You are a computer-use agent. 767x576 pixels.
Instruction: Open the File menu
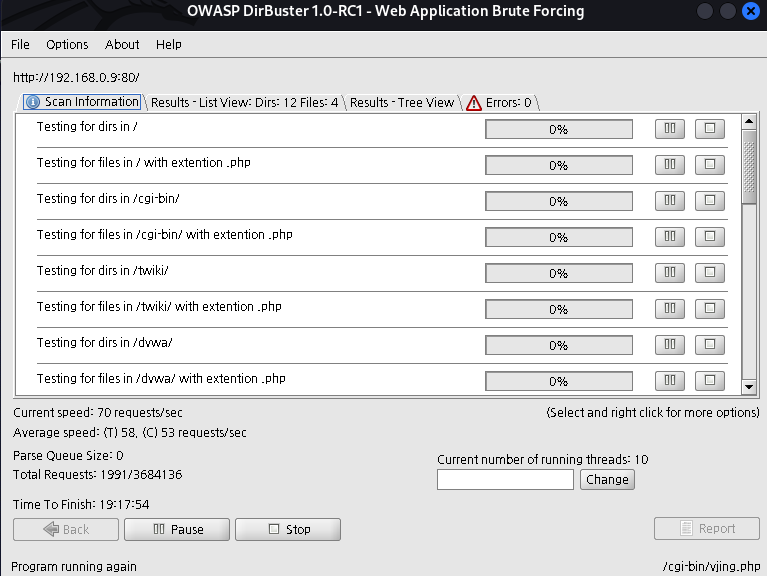tap(20, 44)
